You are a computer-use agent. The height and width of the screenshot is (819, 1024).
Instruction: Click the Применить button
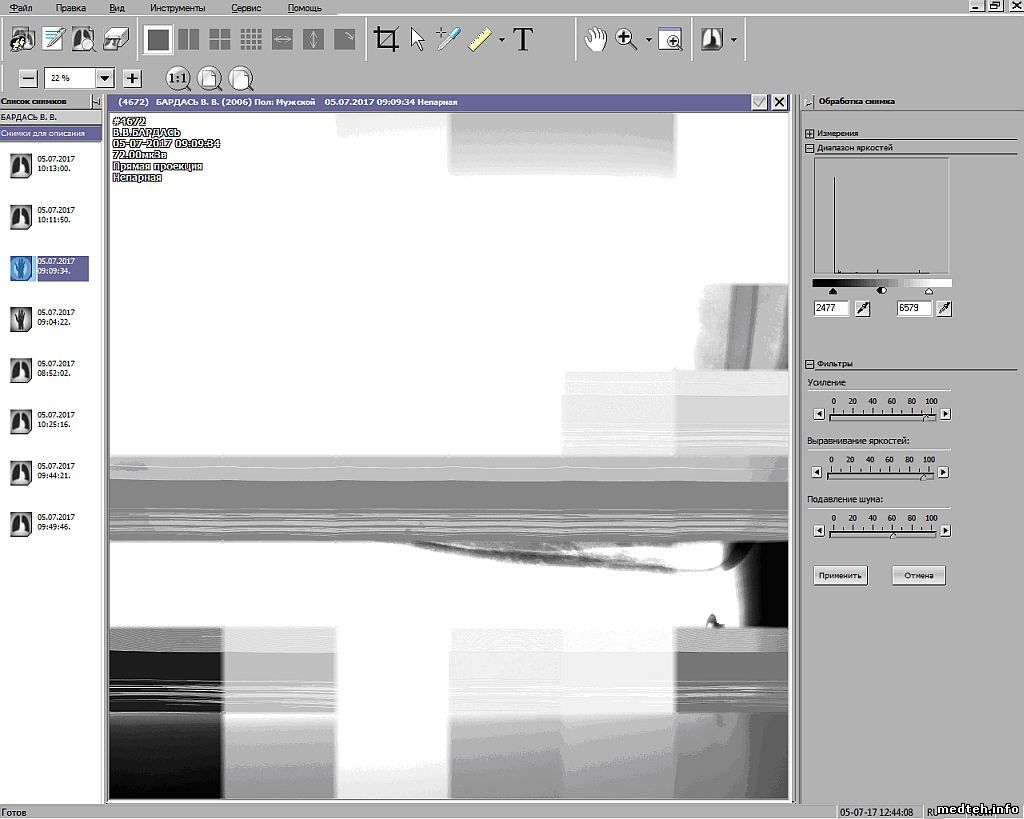coord(840,575)
